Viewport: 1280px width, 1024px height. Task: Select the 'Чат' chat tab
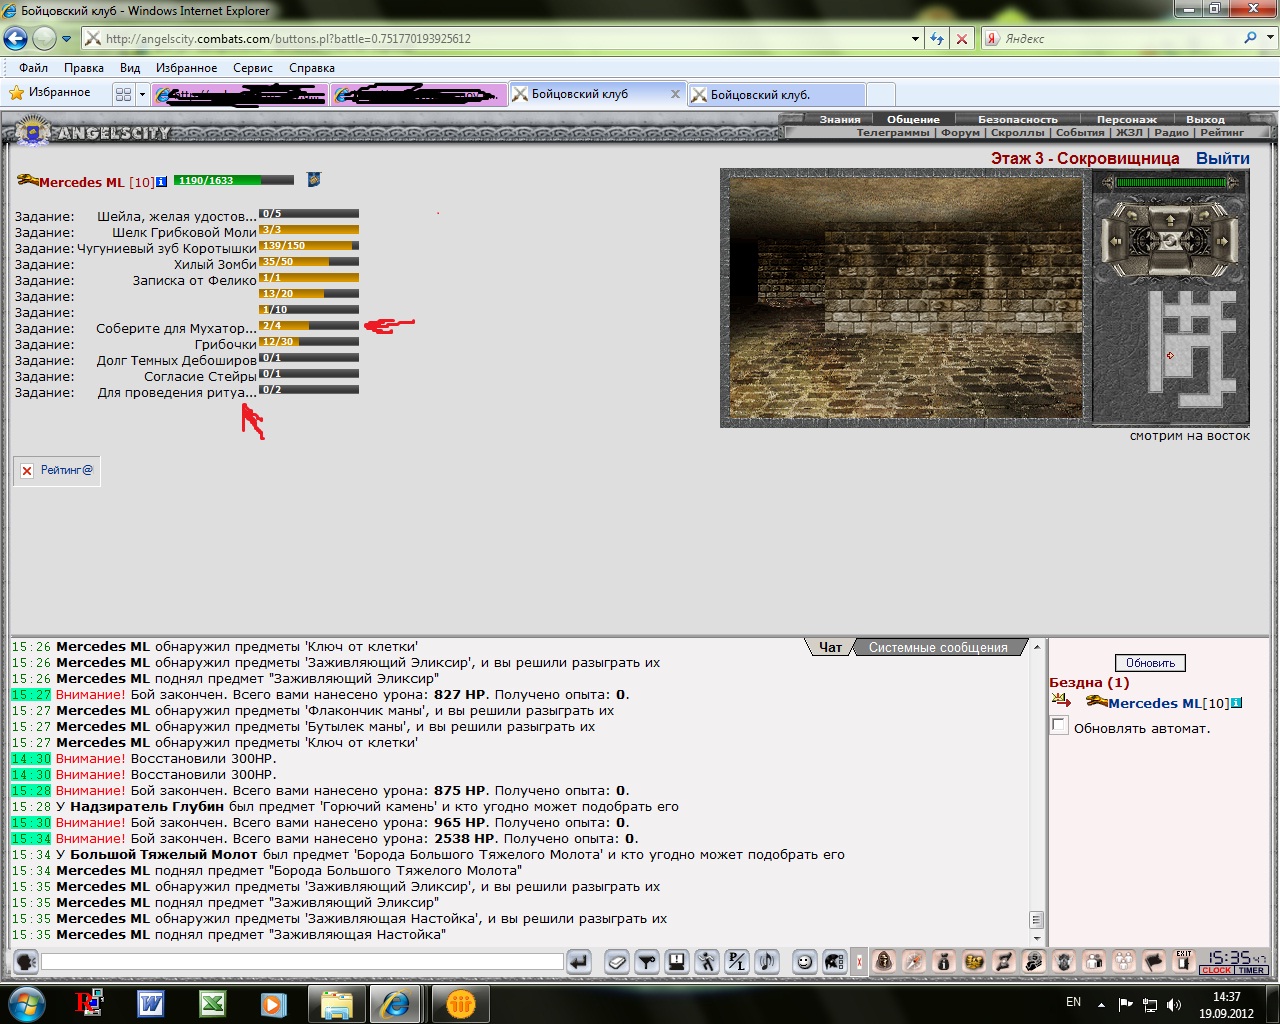coord(830,647)
